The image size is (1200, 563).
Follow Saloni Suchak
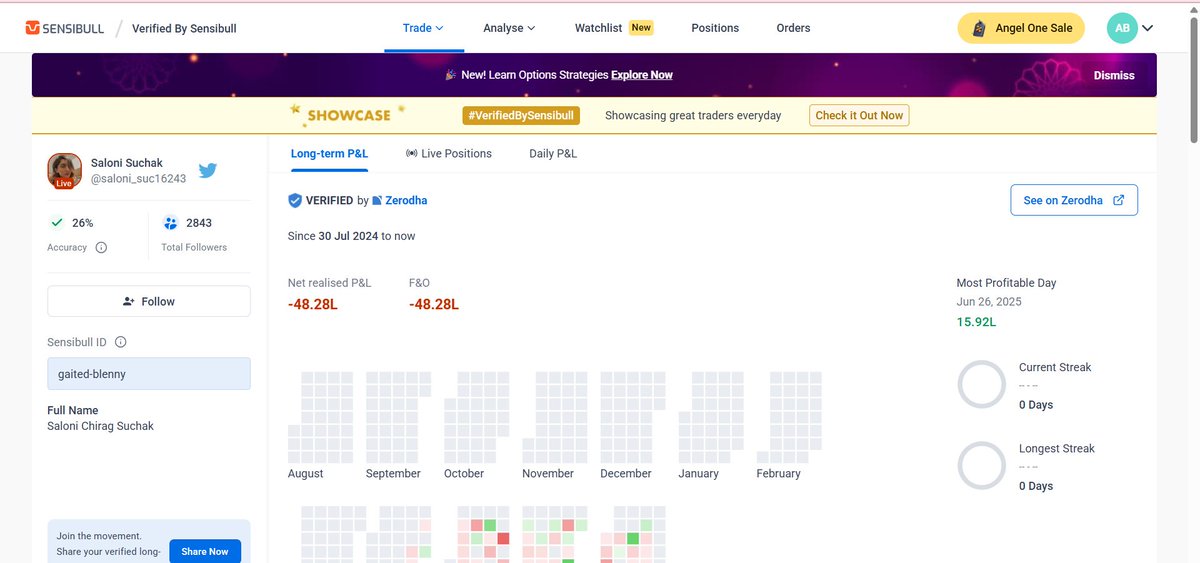(x=149, y=301)
